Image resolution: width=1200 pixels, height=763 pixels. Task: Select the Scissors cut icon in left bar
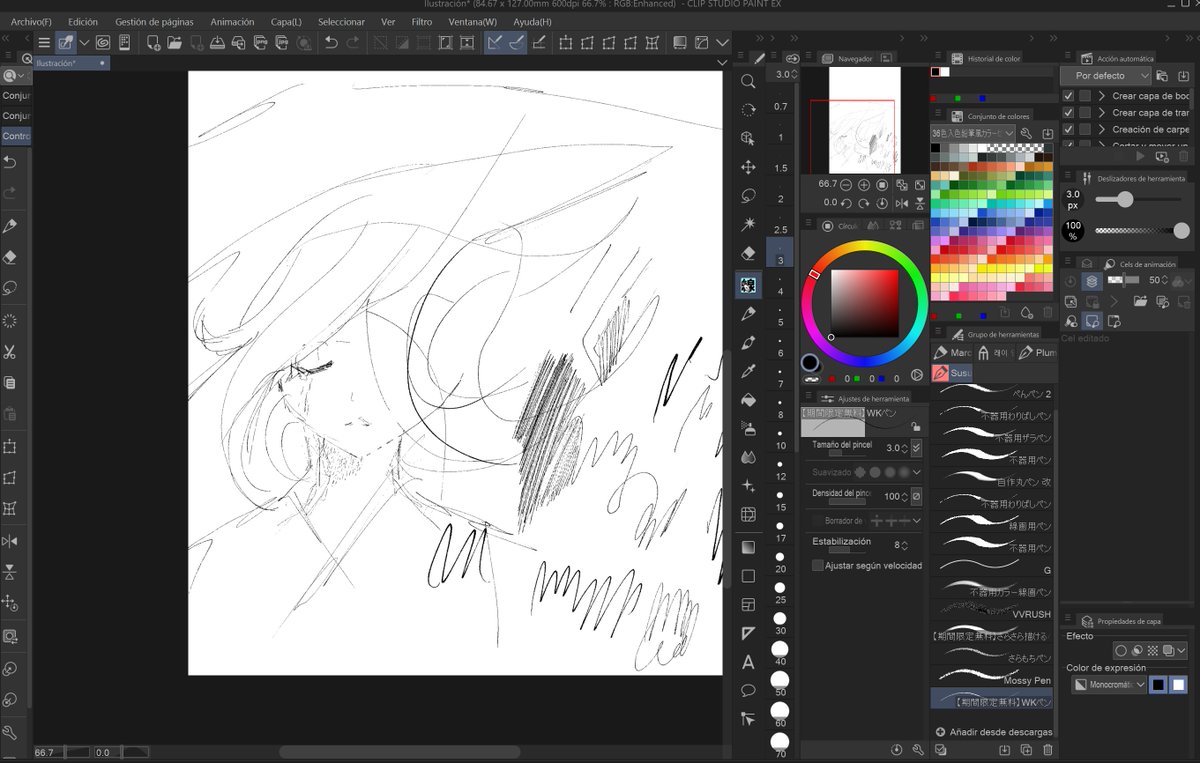[x=10, y=352]
